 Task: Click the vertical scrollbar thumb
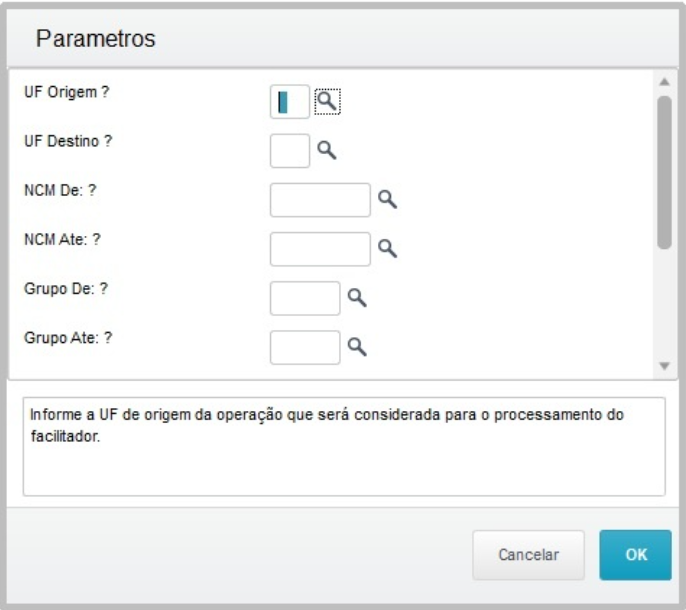point(664,170)
